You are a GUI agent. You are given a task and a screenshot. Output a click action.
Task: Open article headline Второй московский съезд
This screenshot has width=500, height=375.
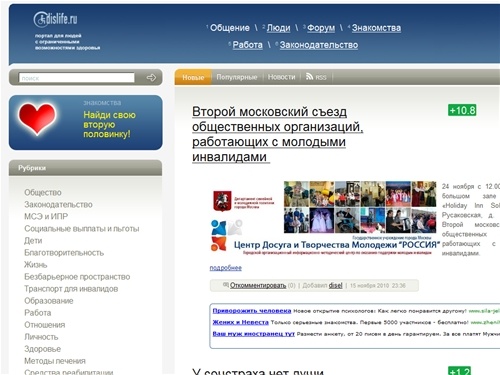[277, 134]
